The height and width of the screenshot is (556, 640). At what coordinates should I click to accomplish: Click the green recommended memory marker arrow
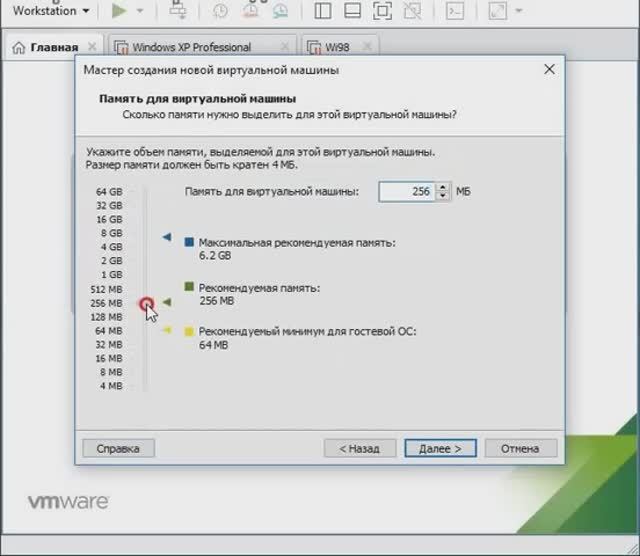click(x=167, y=302)
